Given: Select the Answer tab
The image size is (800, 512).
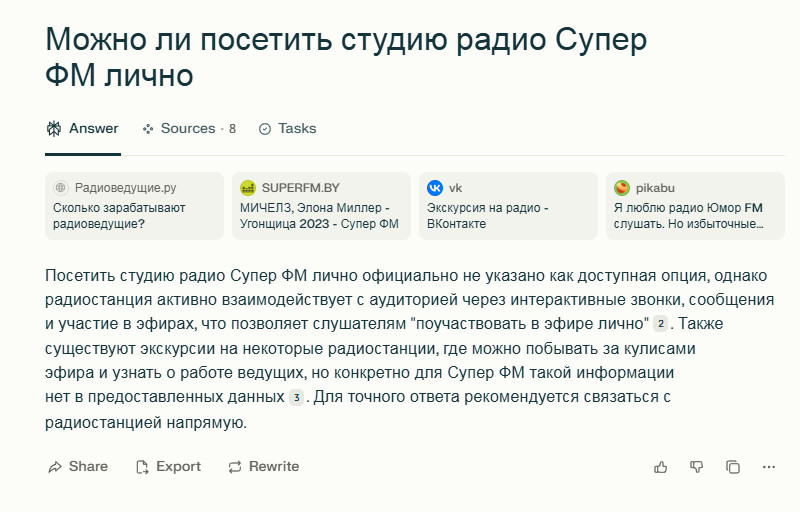Looking at the screenshot, I should click(x=83, y=129).
